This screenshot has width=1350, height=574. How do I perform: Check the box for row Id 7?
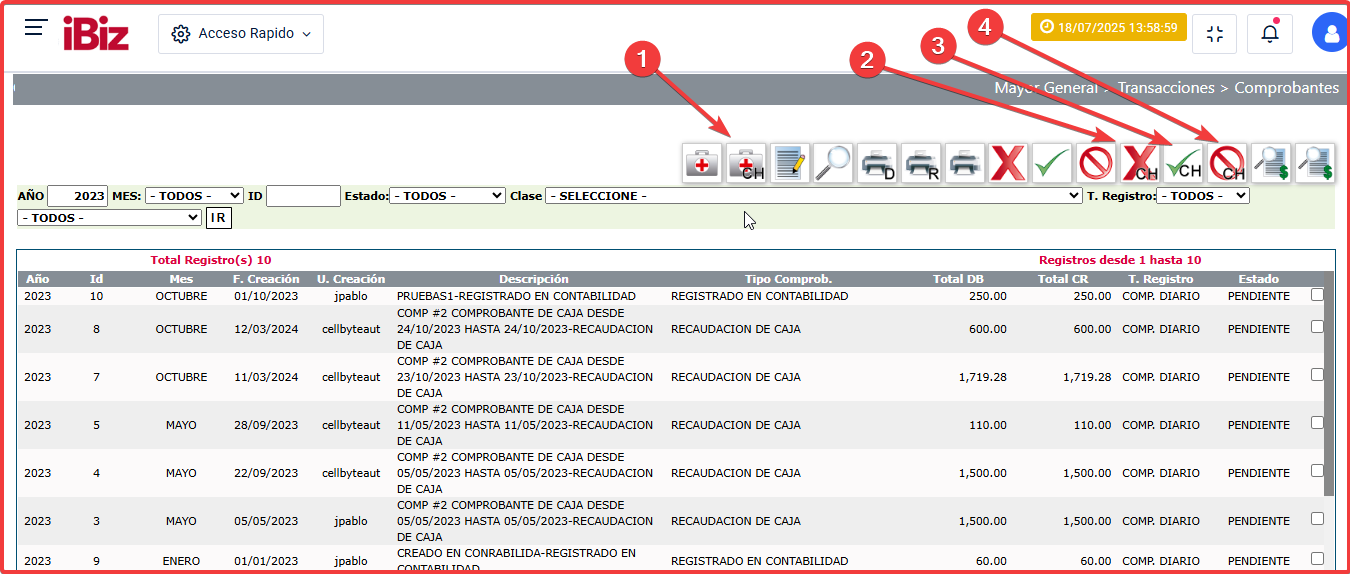point(1317,375)
